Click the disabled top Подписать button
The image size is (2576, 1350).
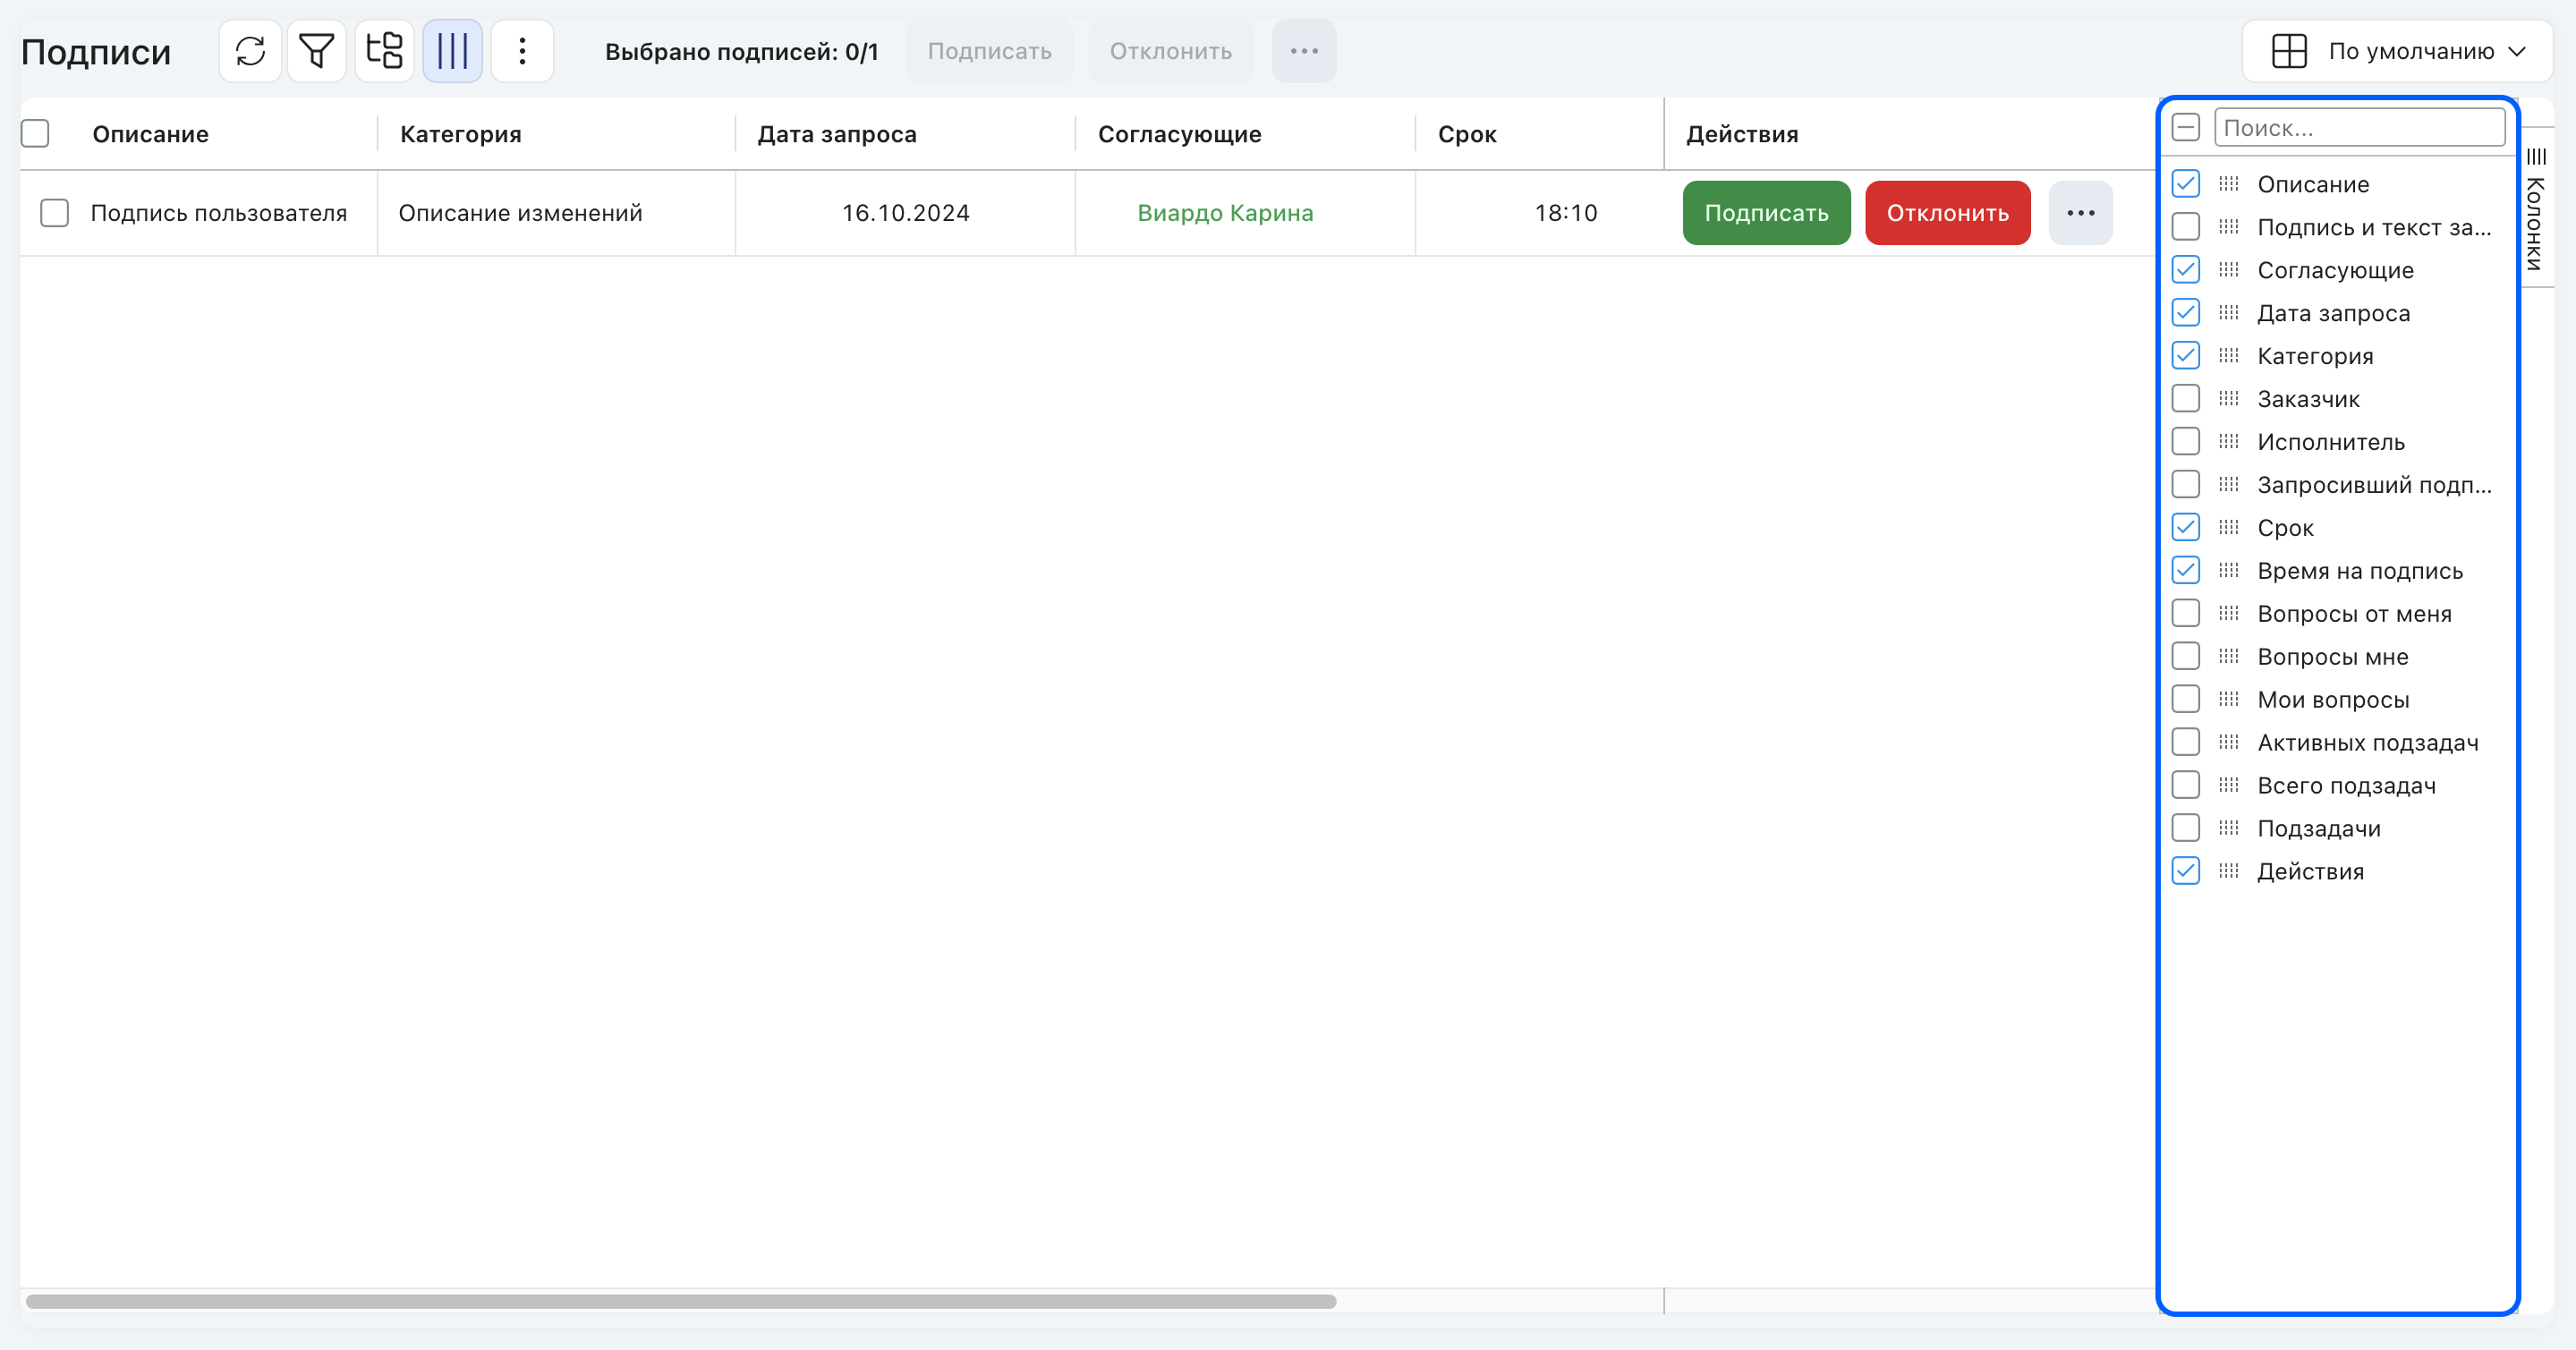(989, 51)
